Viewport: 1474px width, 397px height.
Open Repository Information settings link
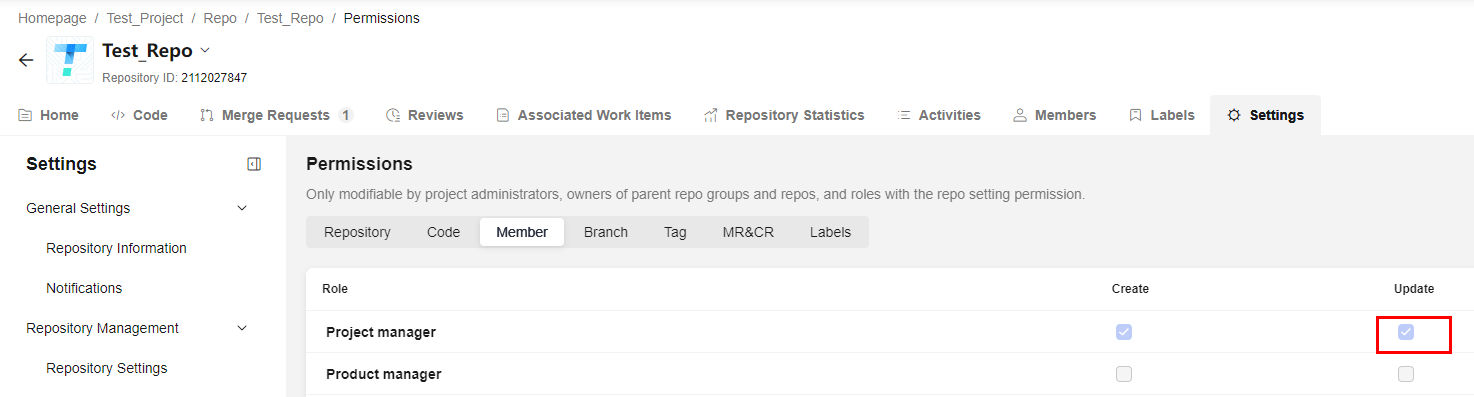point(116,248)
